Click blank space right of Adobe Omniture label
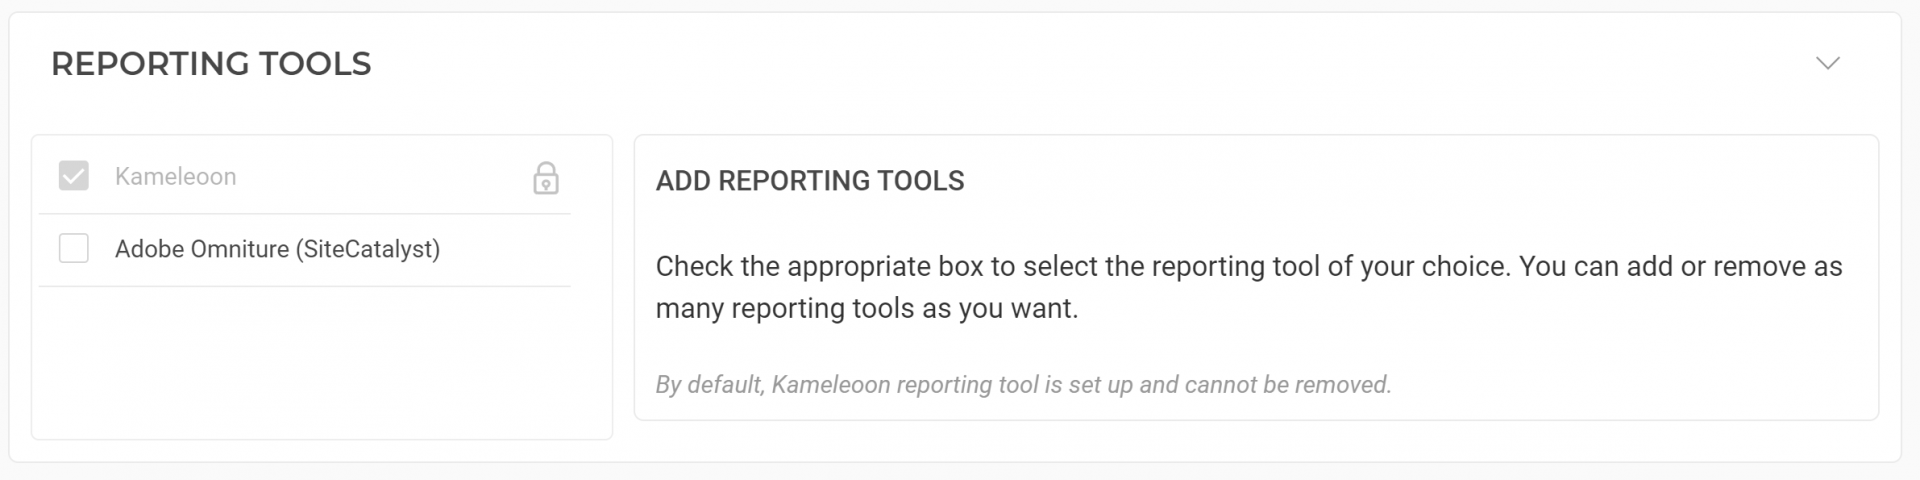This screenshot has width=1920, height=480. tap(505, 249)
